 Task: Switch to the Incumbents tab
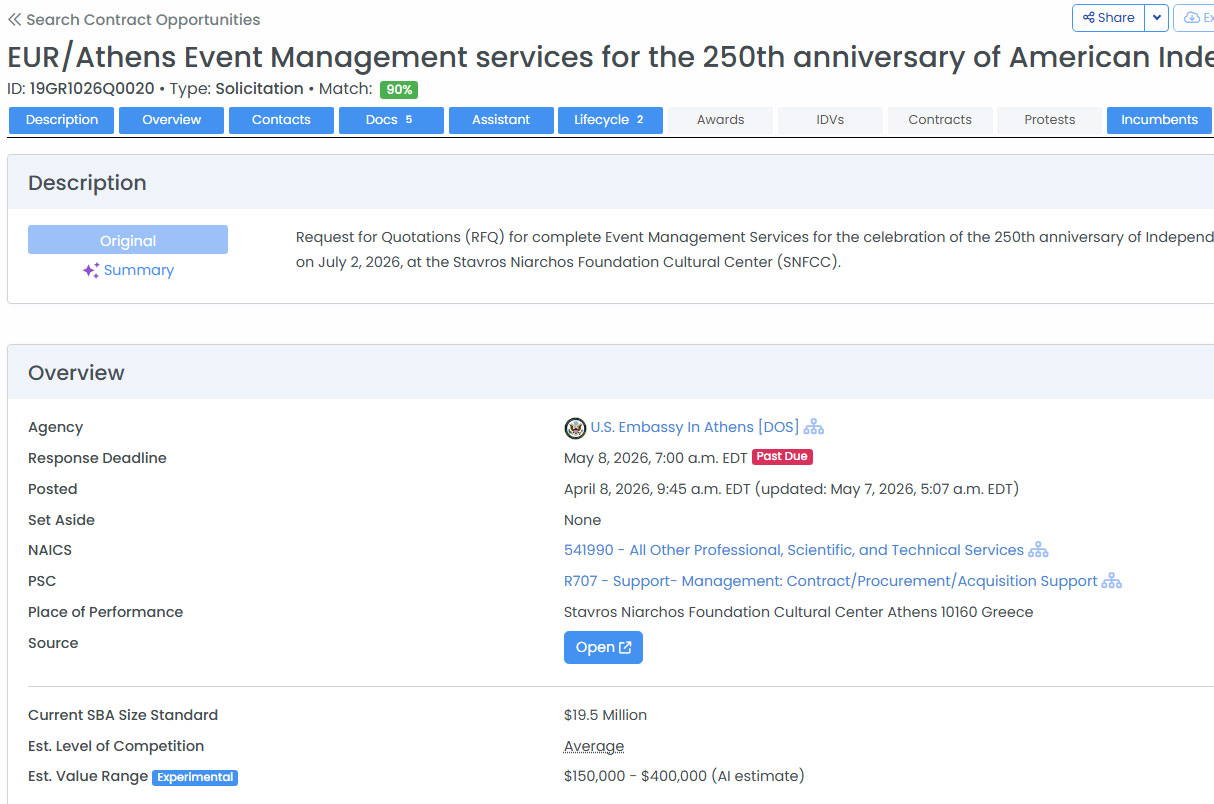(1160, 120)
